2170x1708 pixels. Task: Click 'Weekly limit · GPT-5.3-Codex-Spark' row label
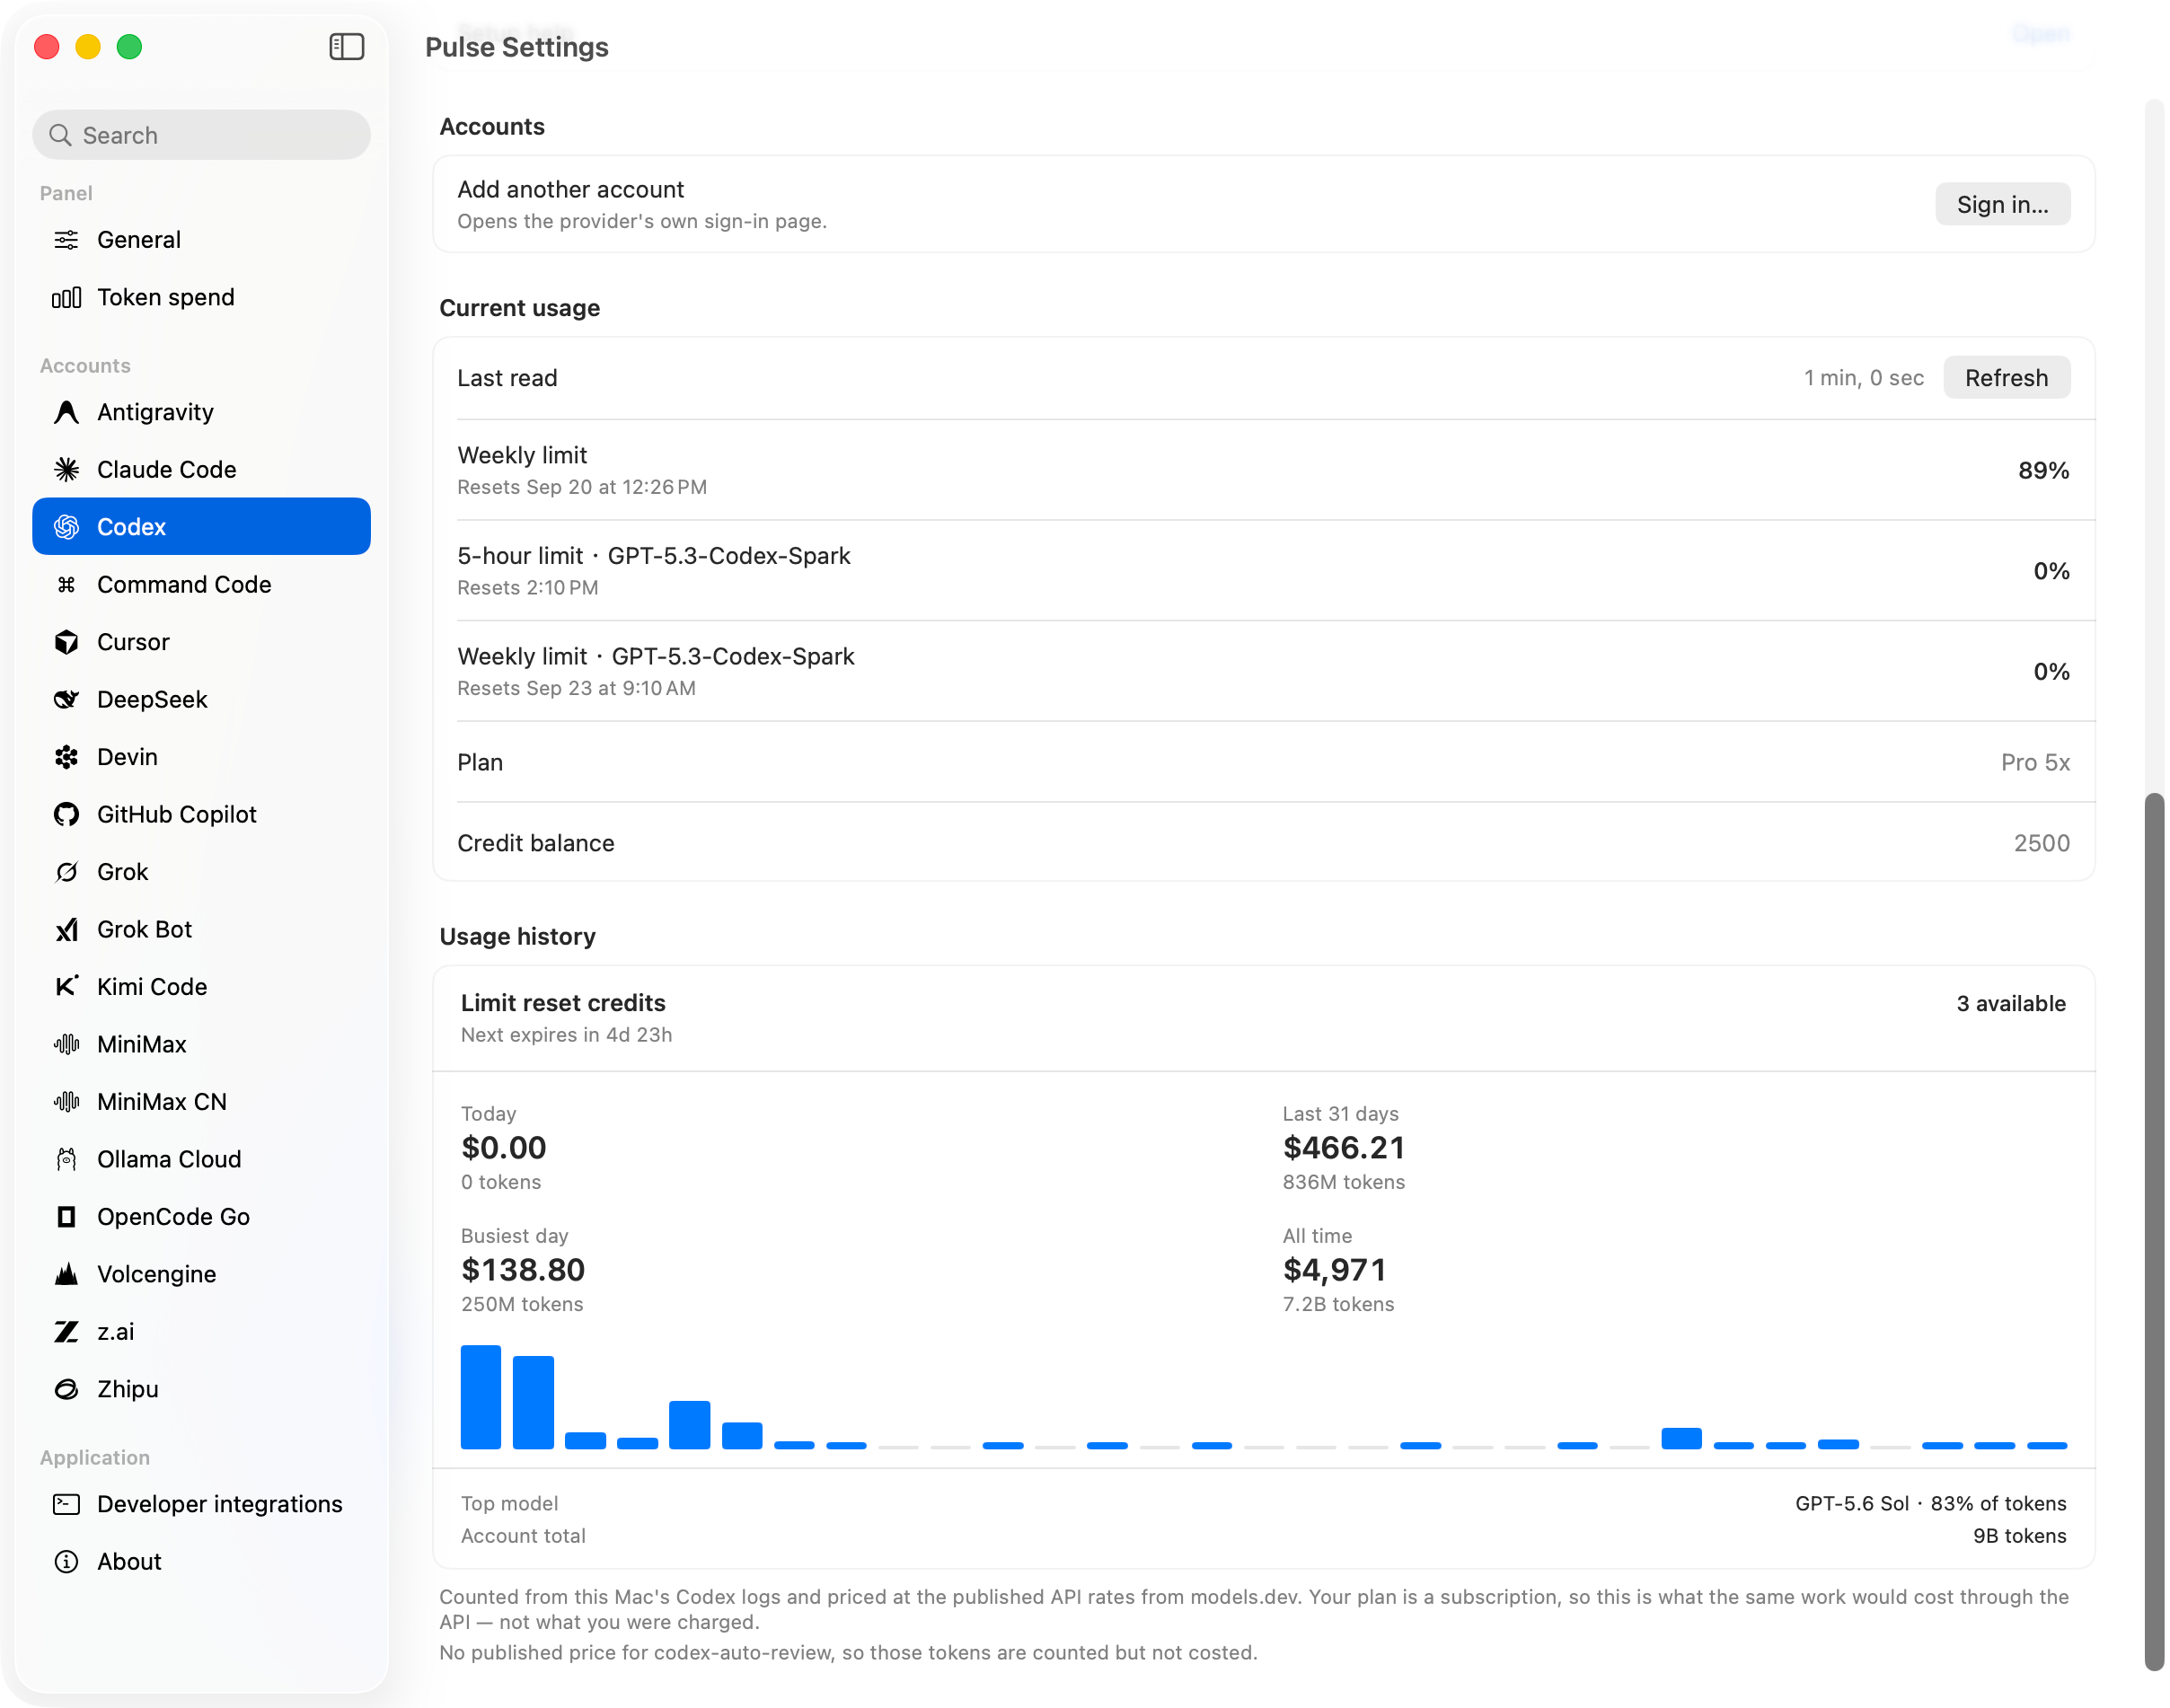[655, 656]
